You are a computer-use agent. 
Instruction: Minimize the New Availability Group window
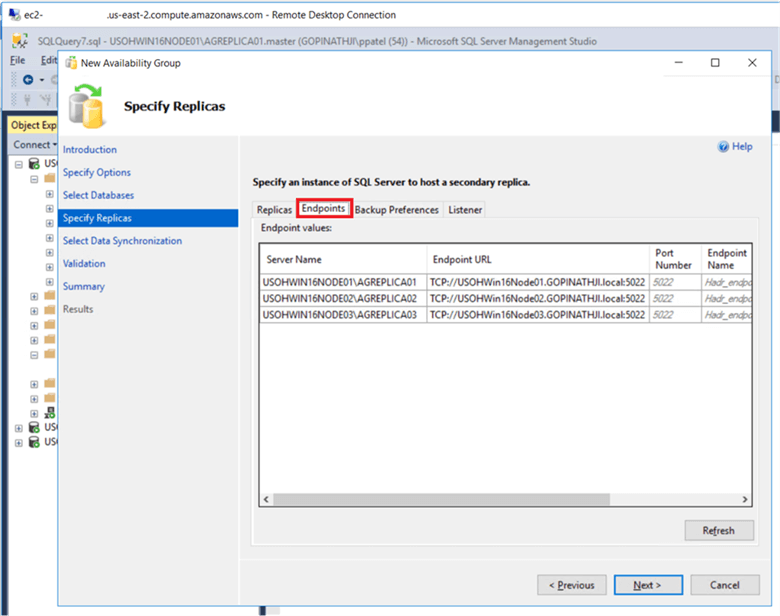point(679,62)
